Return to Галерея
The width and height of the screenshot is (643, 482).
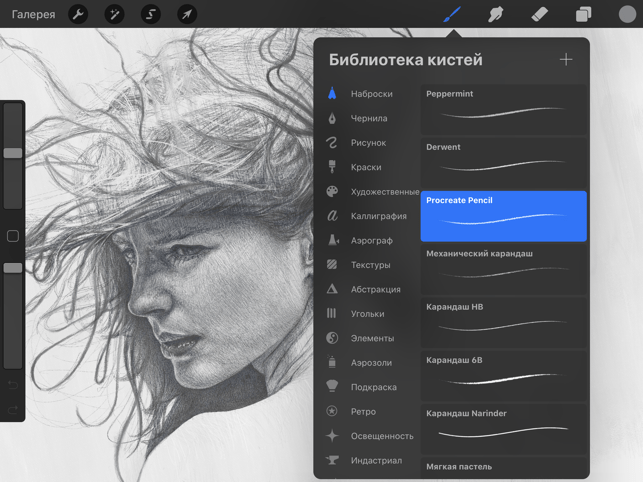coord(33,14)
